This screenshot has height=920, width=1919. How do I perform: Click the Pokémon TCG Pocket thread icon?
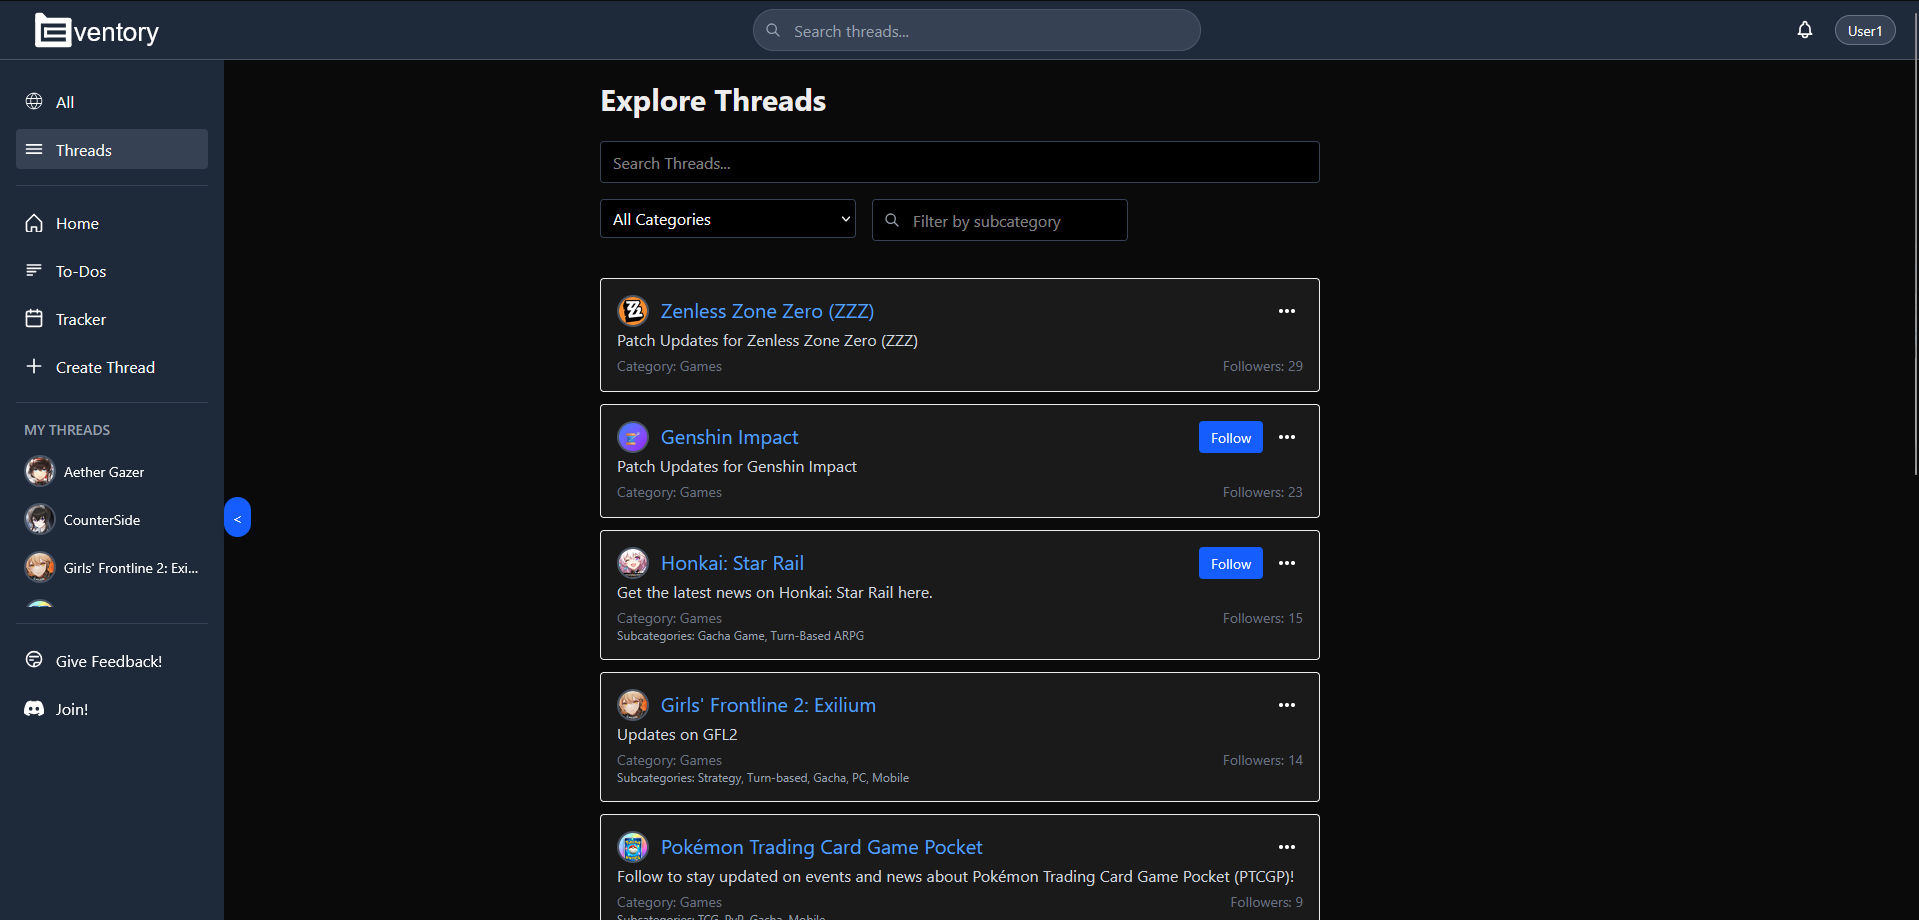tap(633, 847)
